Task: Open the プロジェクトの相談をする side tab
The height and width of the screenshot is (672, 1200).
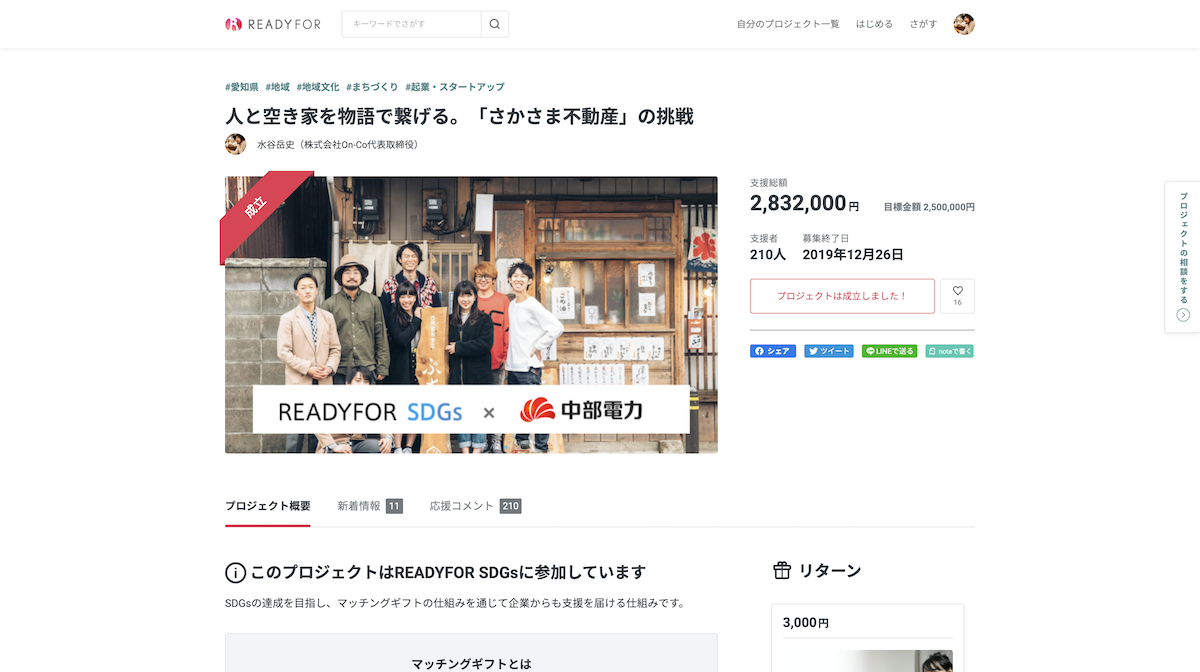Action: coord(1183,257)
